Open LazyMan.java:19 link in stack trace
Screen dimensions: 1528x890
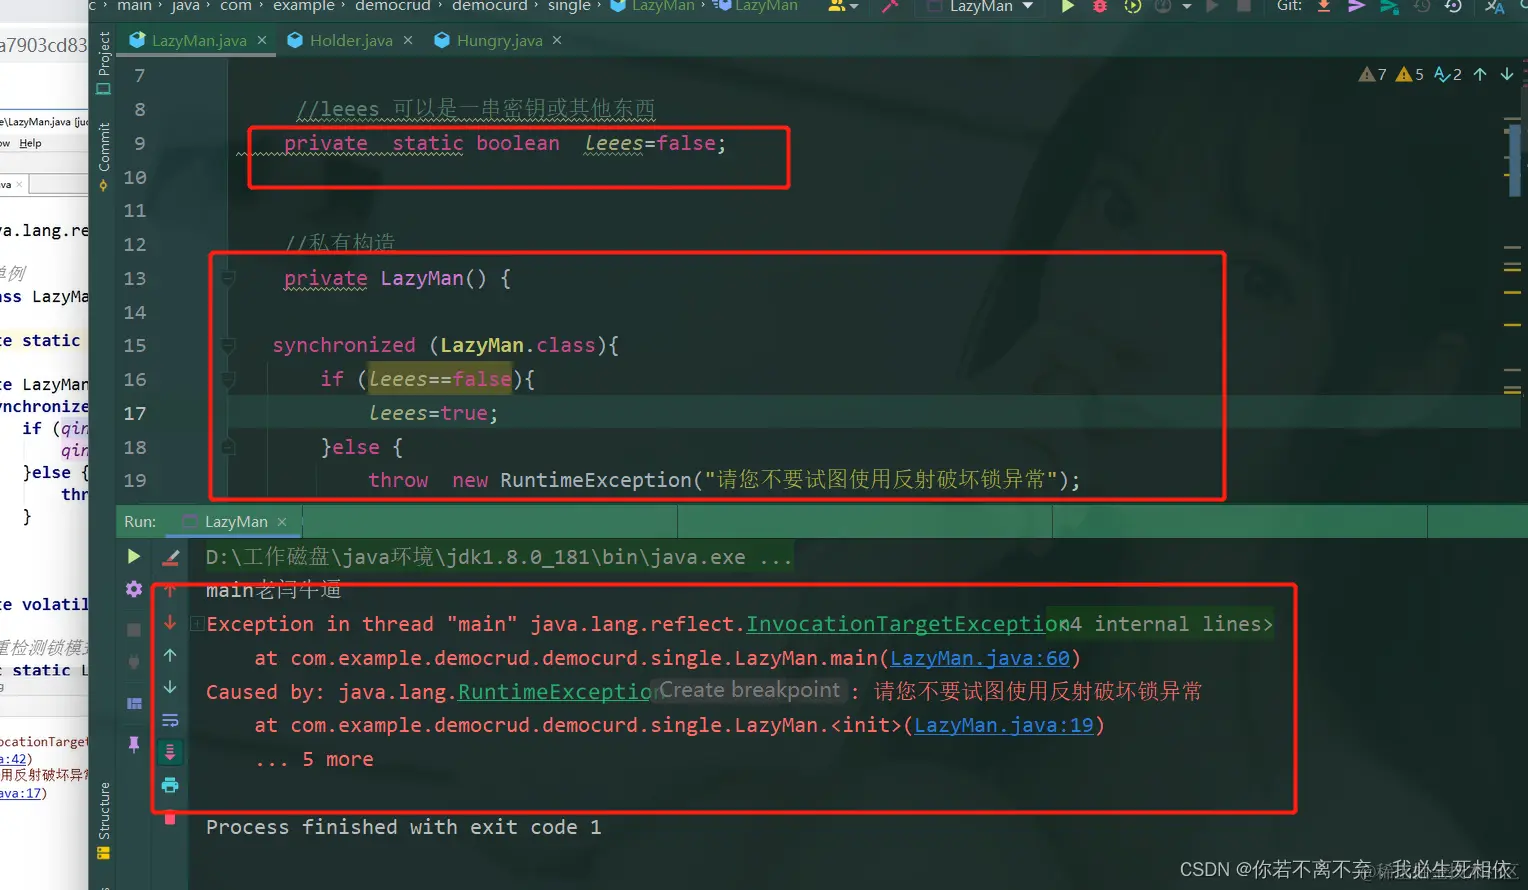point(1004,725)
